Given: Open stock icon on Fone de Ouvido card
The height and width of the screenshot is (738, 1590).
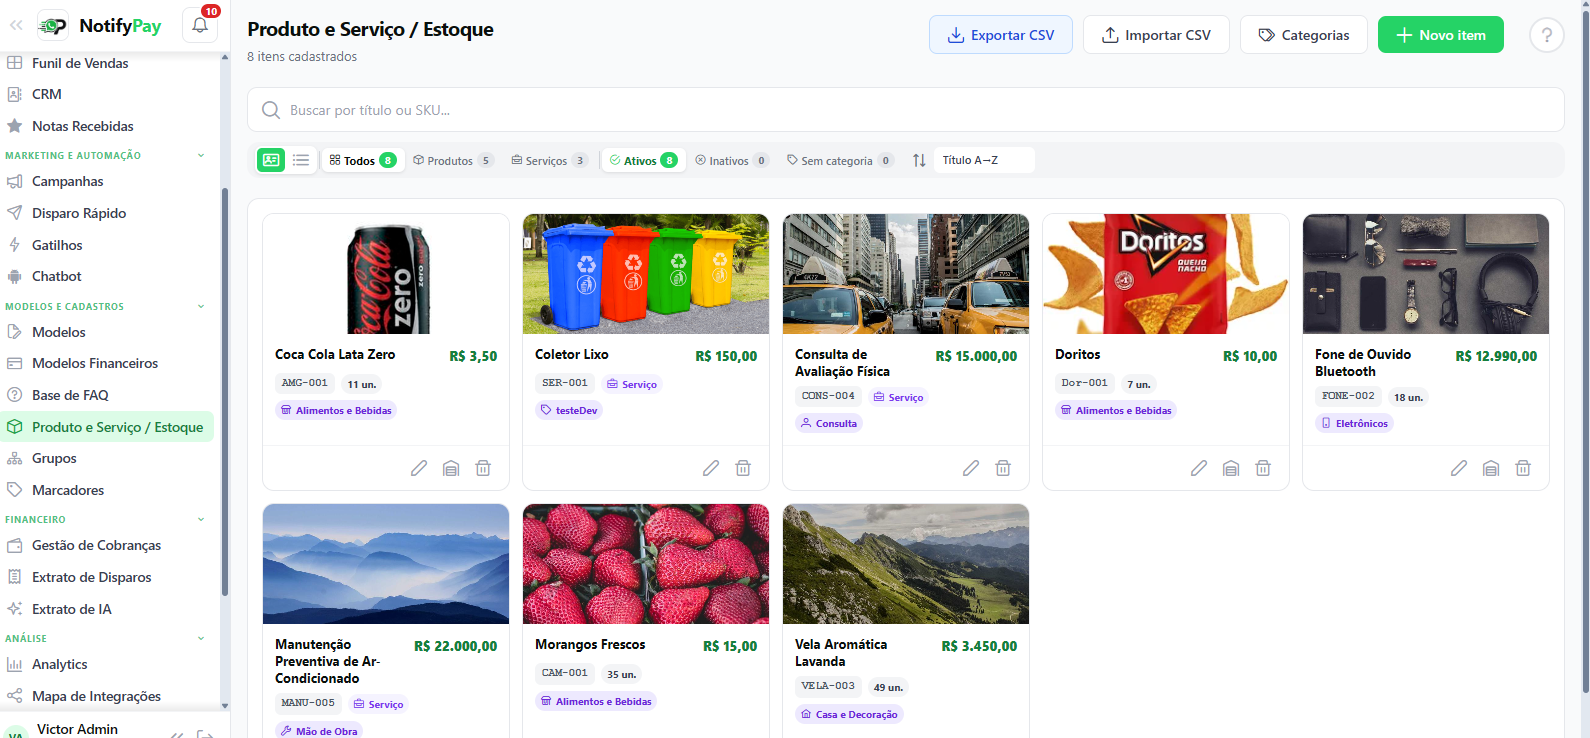Looking at the screenshot, I should click(x=1491, y=468).
